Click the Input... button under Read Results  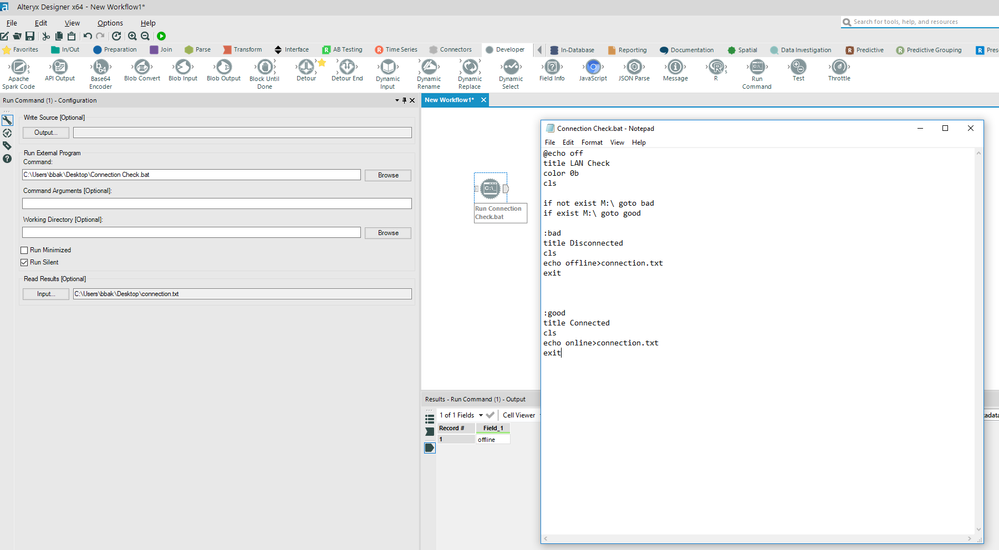point(46,294)
